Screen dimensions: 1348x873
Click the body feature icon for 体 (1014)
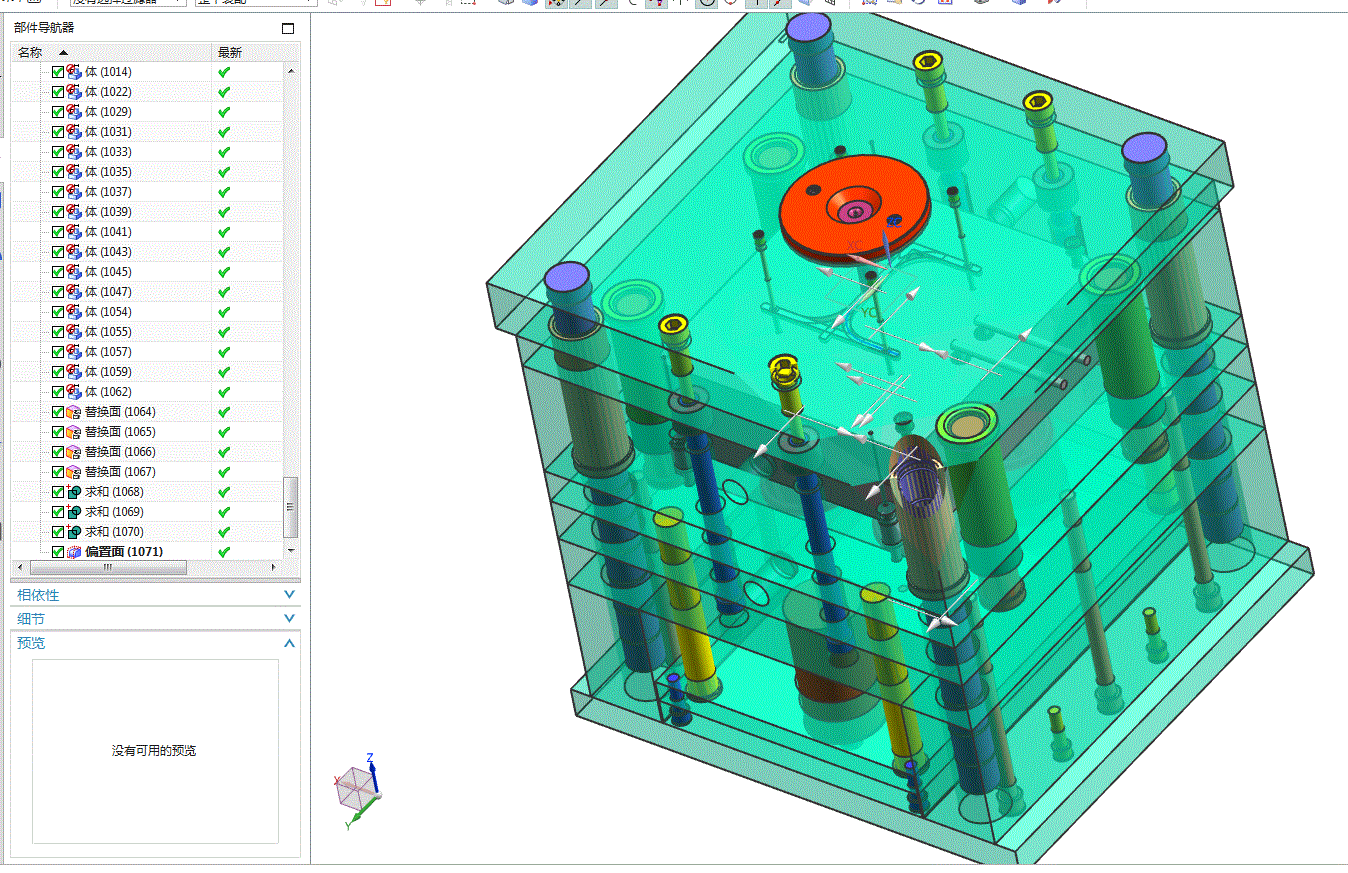pyautogui.click(x=74, y=72)
